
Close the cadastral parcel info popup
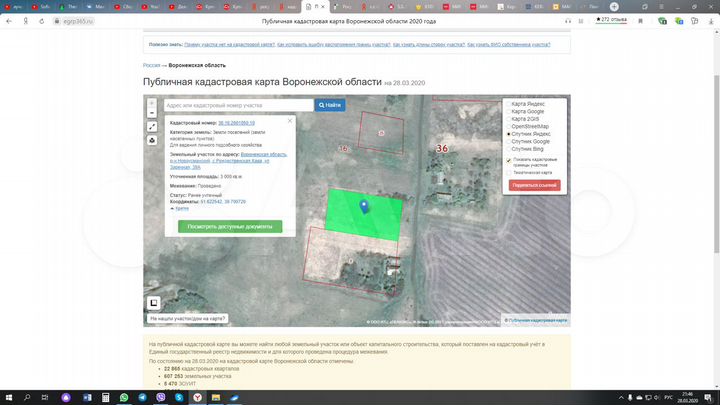[290, 121]
